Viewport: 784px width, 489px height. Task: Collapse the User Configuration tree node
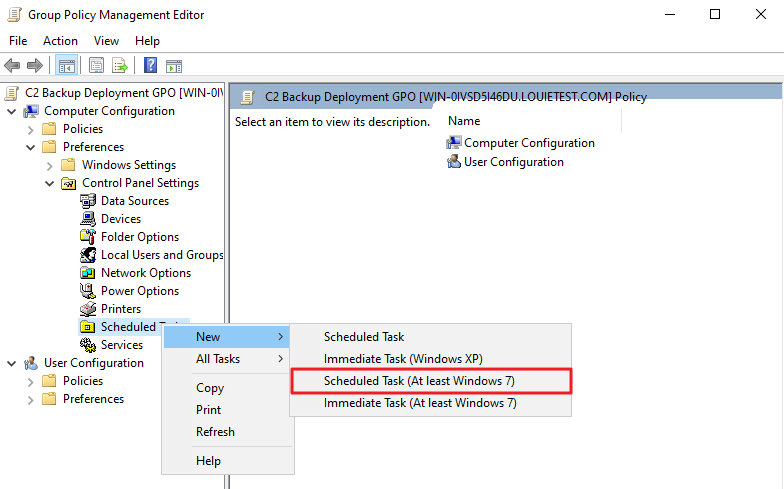12,364
